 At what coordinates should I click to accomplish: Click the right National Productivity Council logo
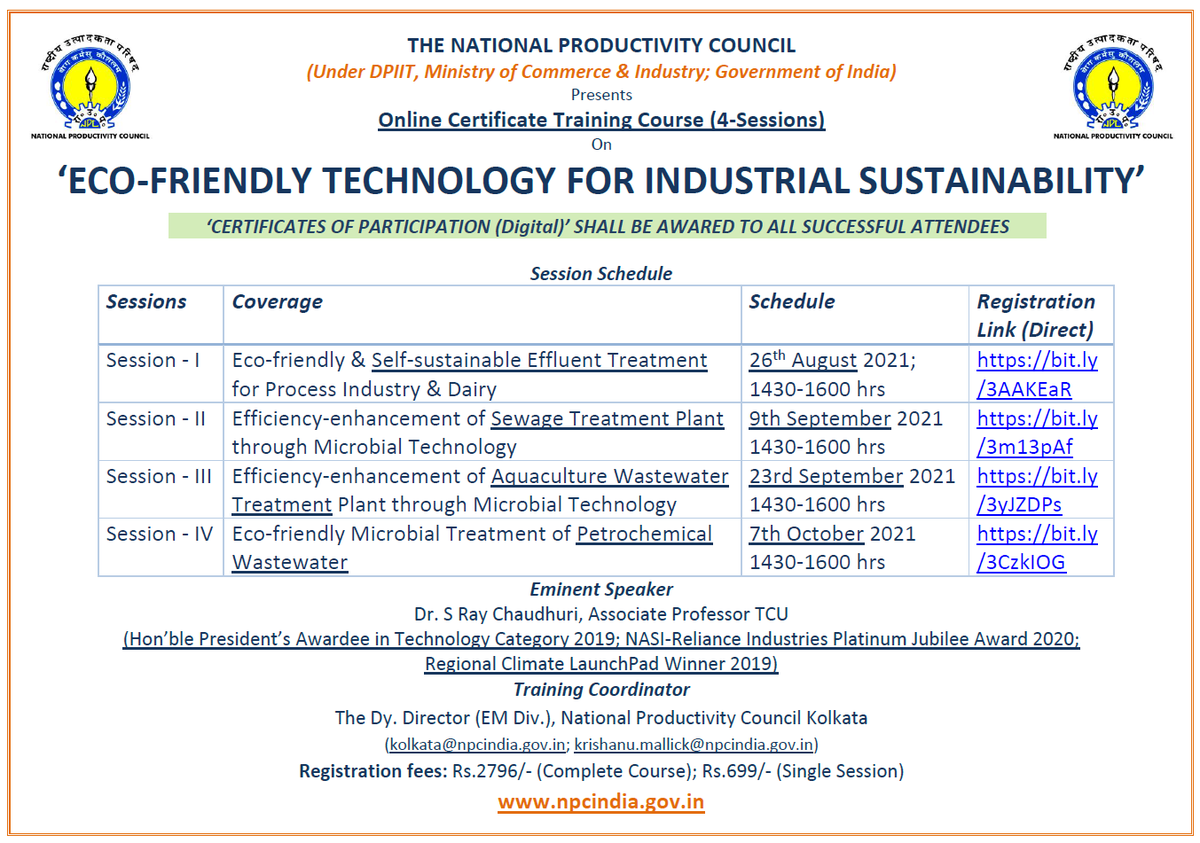pyautogui.click(x=1113, y=86)
